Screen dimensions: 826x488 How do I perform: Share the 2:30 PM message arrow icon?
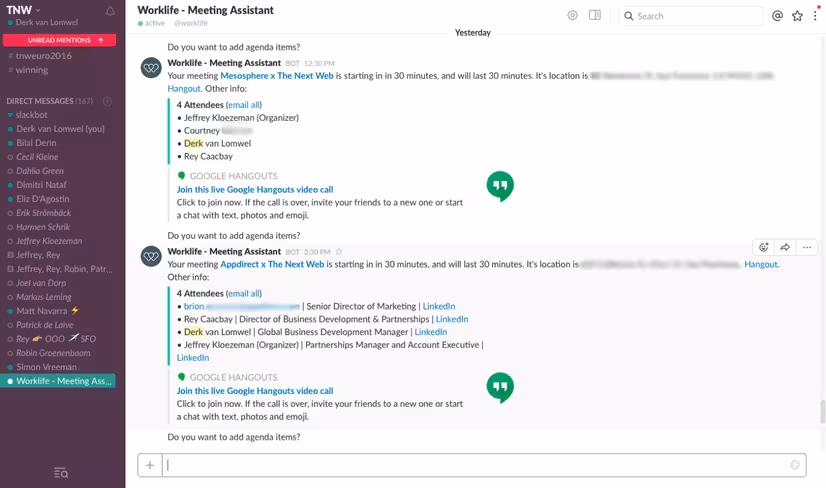(785, 247)
